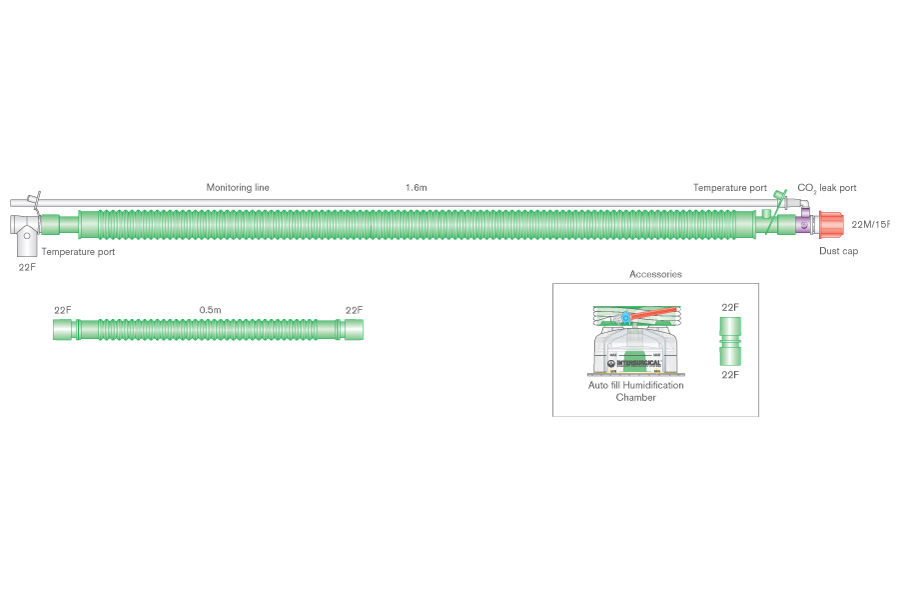Click the "CO2 leak port" label
Screen dimensions: 900x600
pos(826,187)
